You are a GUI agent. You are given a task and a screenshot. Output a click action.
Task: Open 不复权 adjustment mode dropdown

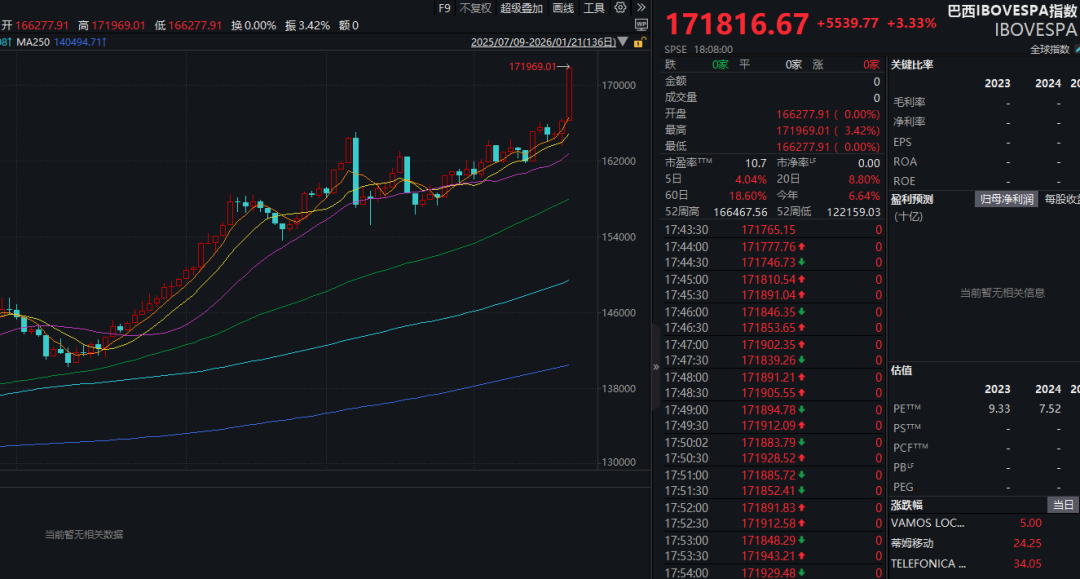pos(475,8)
